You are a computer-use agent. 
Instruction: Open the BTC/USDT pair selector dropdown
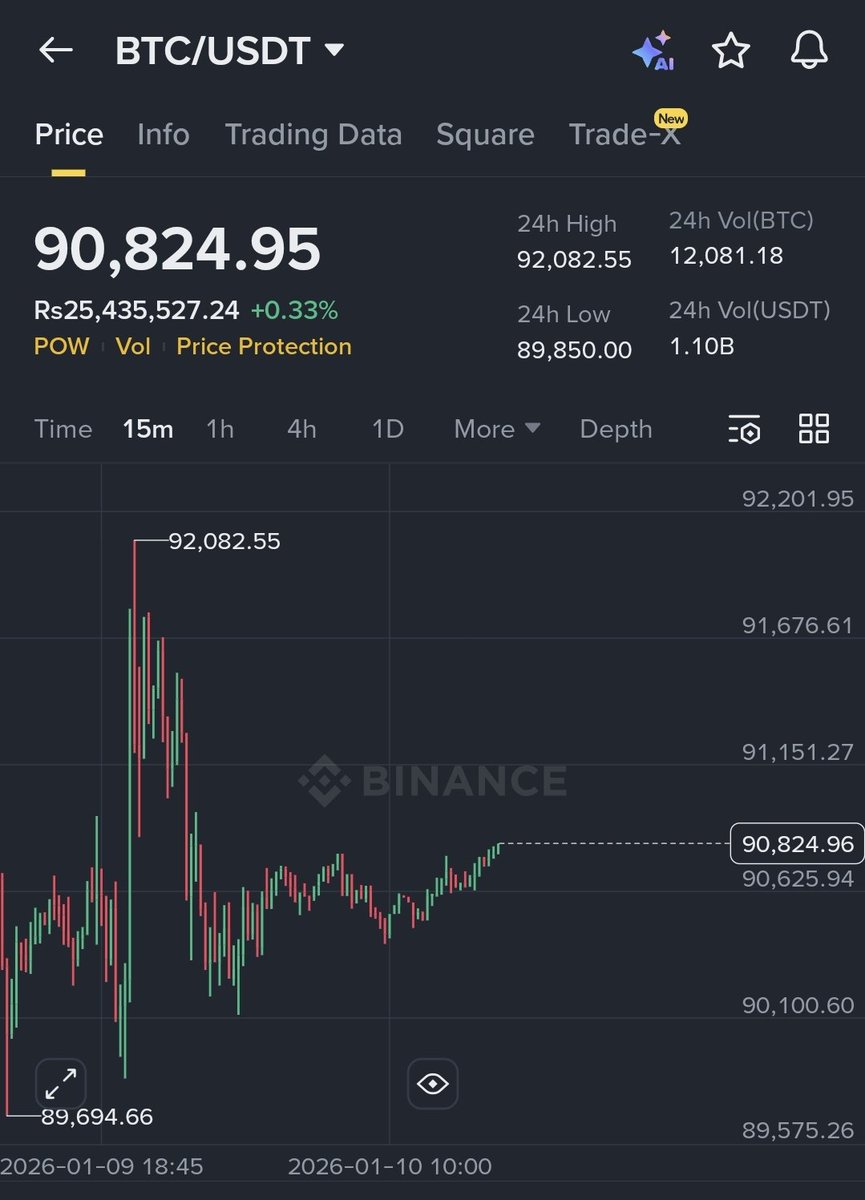(229, 50)
